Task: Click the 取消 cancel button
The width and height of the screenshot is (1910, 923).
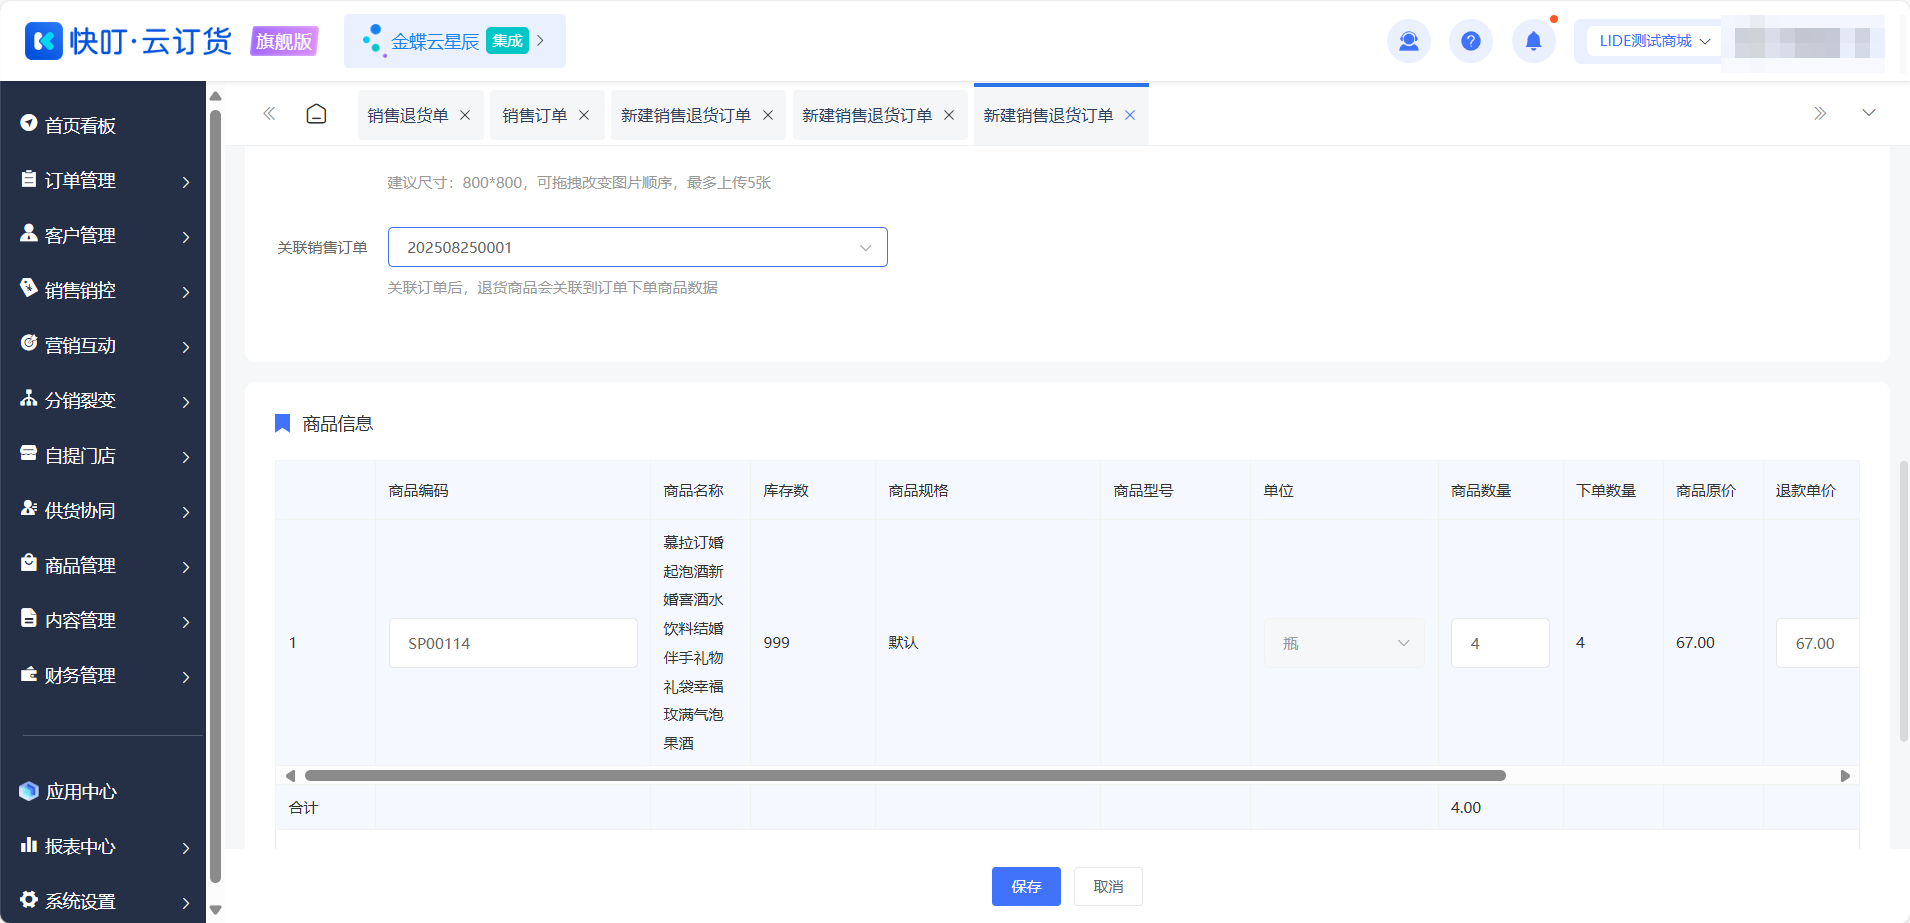Action: [x=1108, y=886]
